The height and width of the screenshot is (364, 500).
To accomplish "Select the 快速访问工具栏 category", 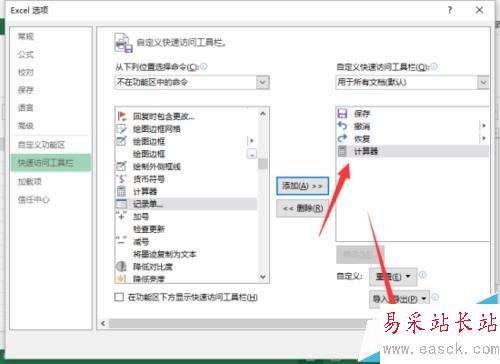I will click(51, 163).
